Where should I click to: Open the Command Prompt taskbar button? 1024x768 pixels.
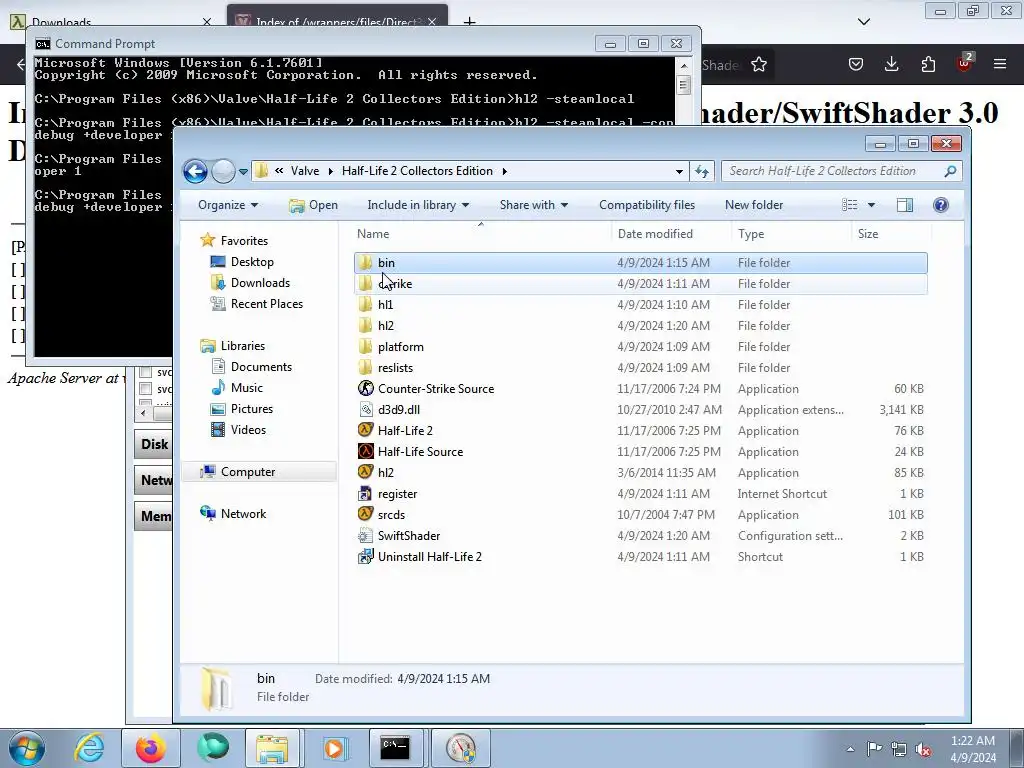click(395, 748)
